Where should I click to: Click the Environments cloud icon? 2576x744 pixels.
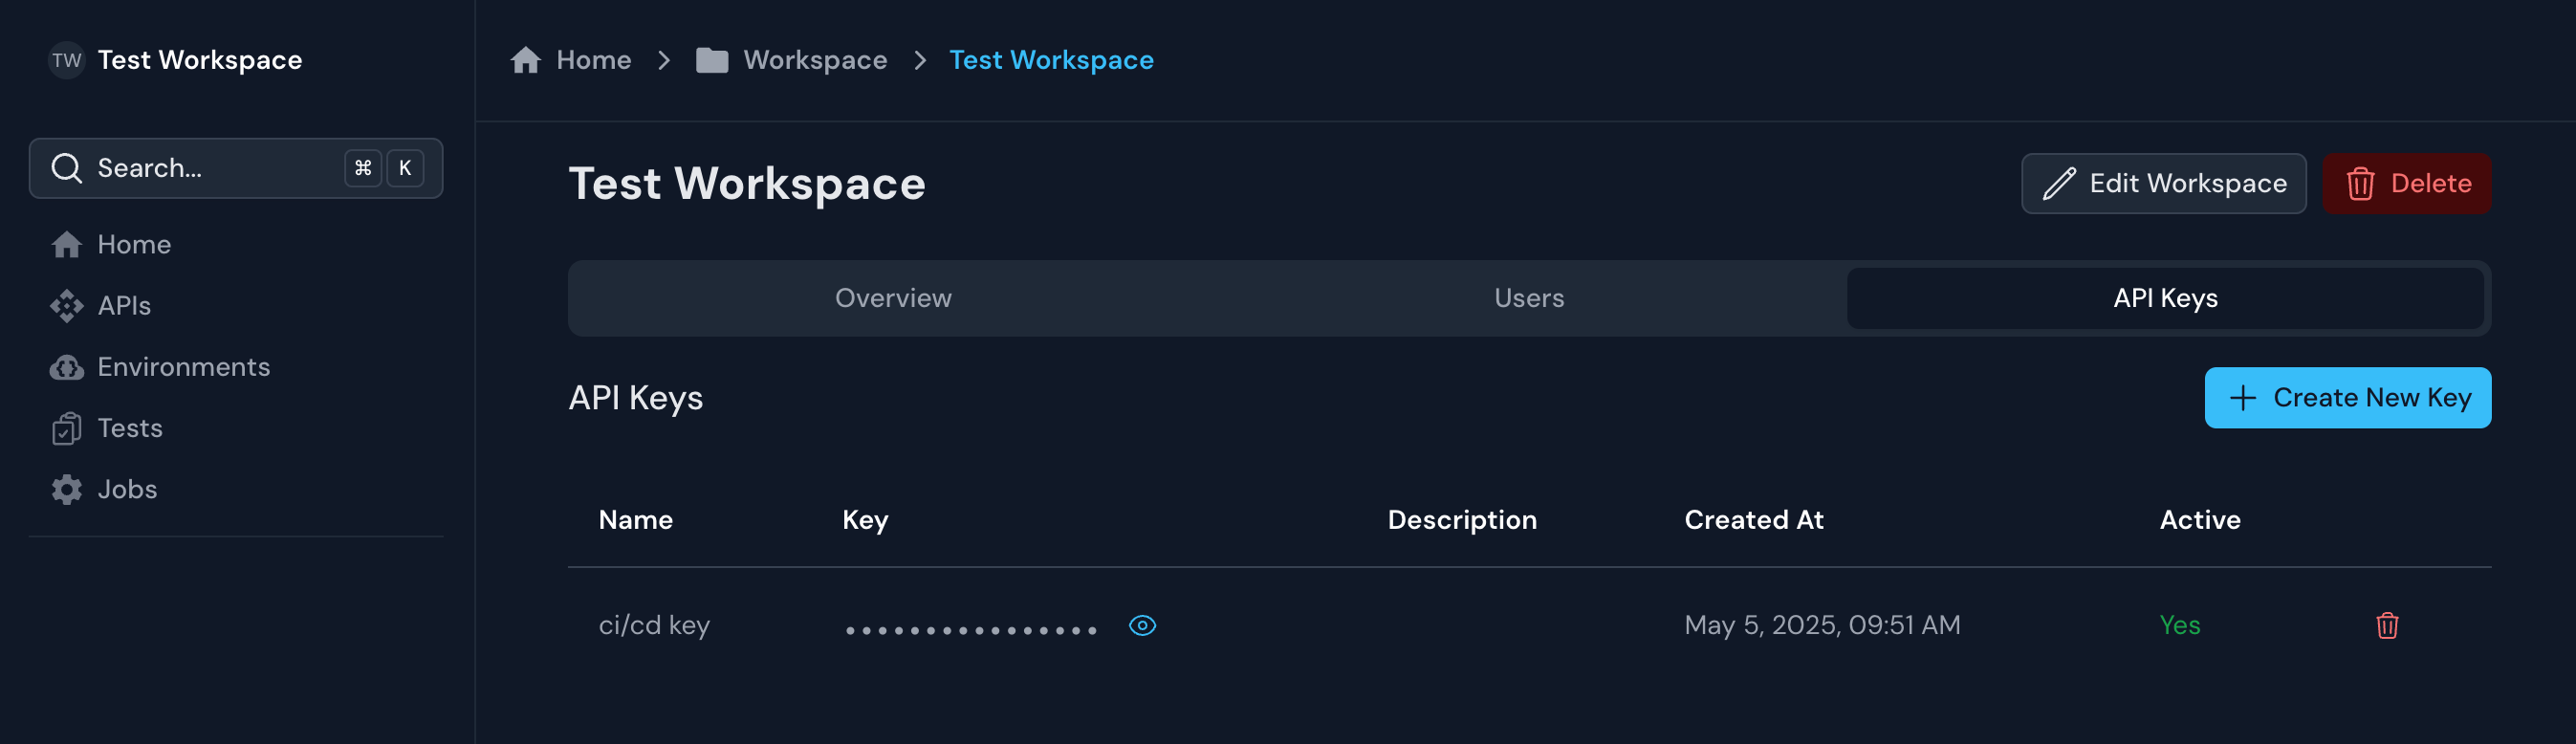point(67,367)
